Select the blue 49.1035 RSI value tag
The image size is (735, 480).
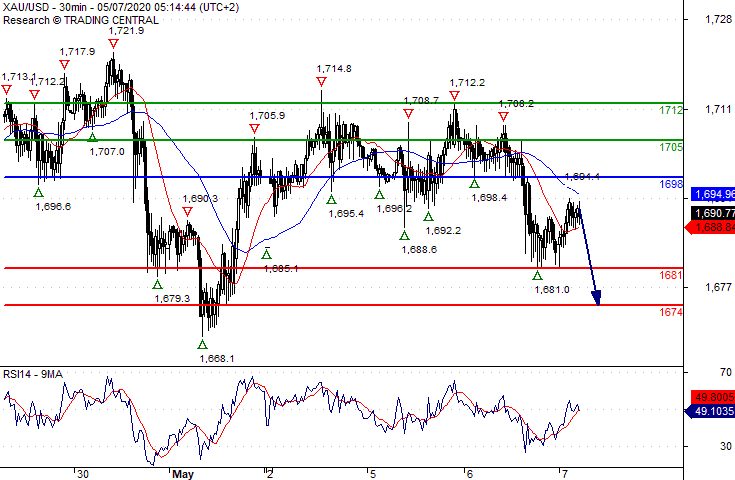[710, 412]
